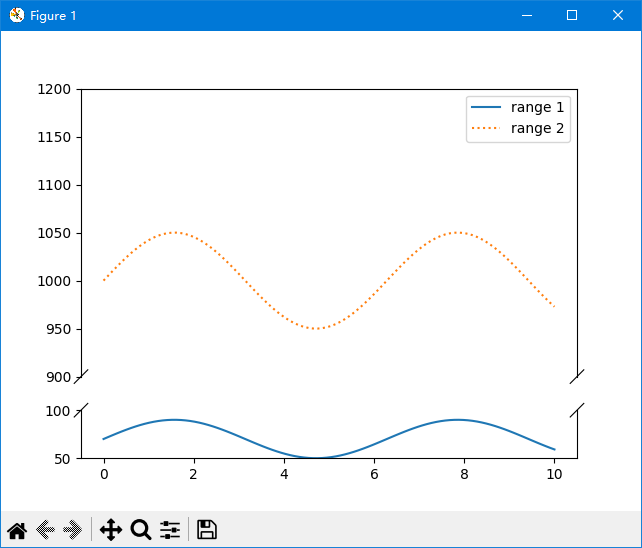Click the blue line sample in legend

coord(486,107)
